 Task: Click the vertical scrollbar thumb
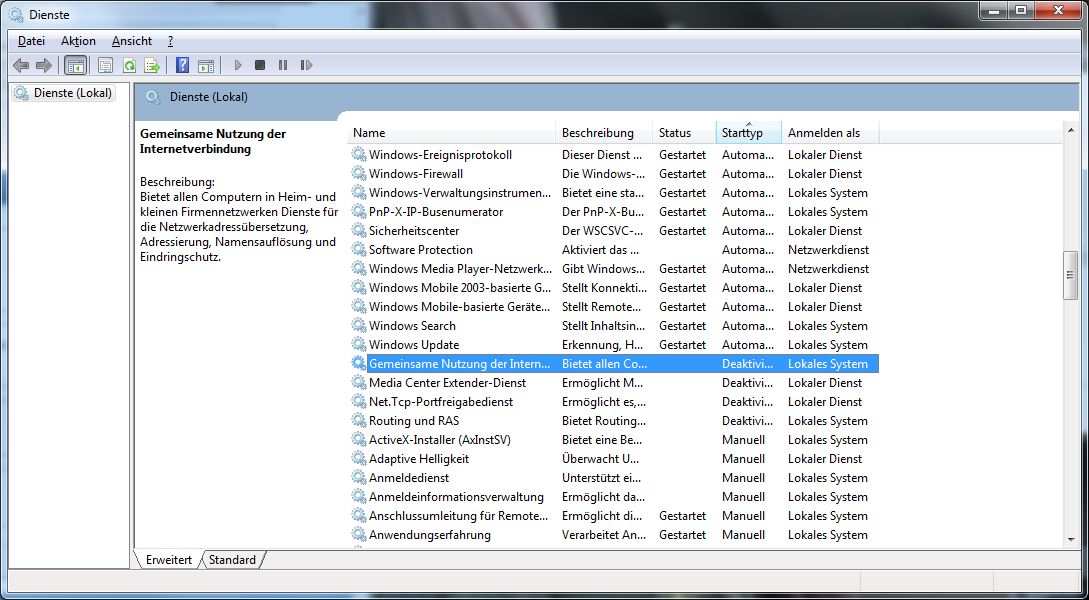tap(1070, 275)
